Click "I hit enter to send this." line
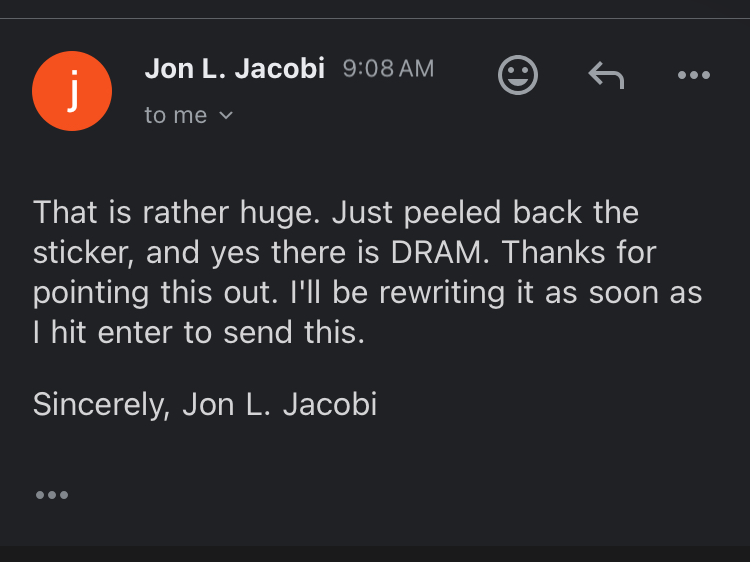Viewport: 750px width, 562px height. coord(199,333)
